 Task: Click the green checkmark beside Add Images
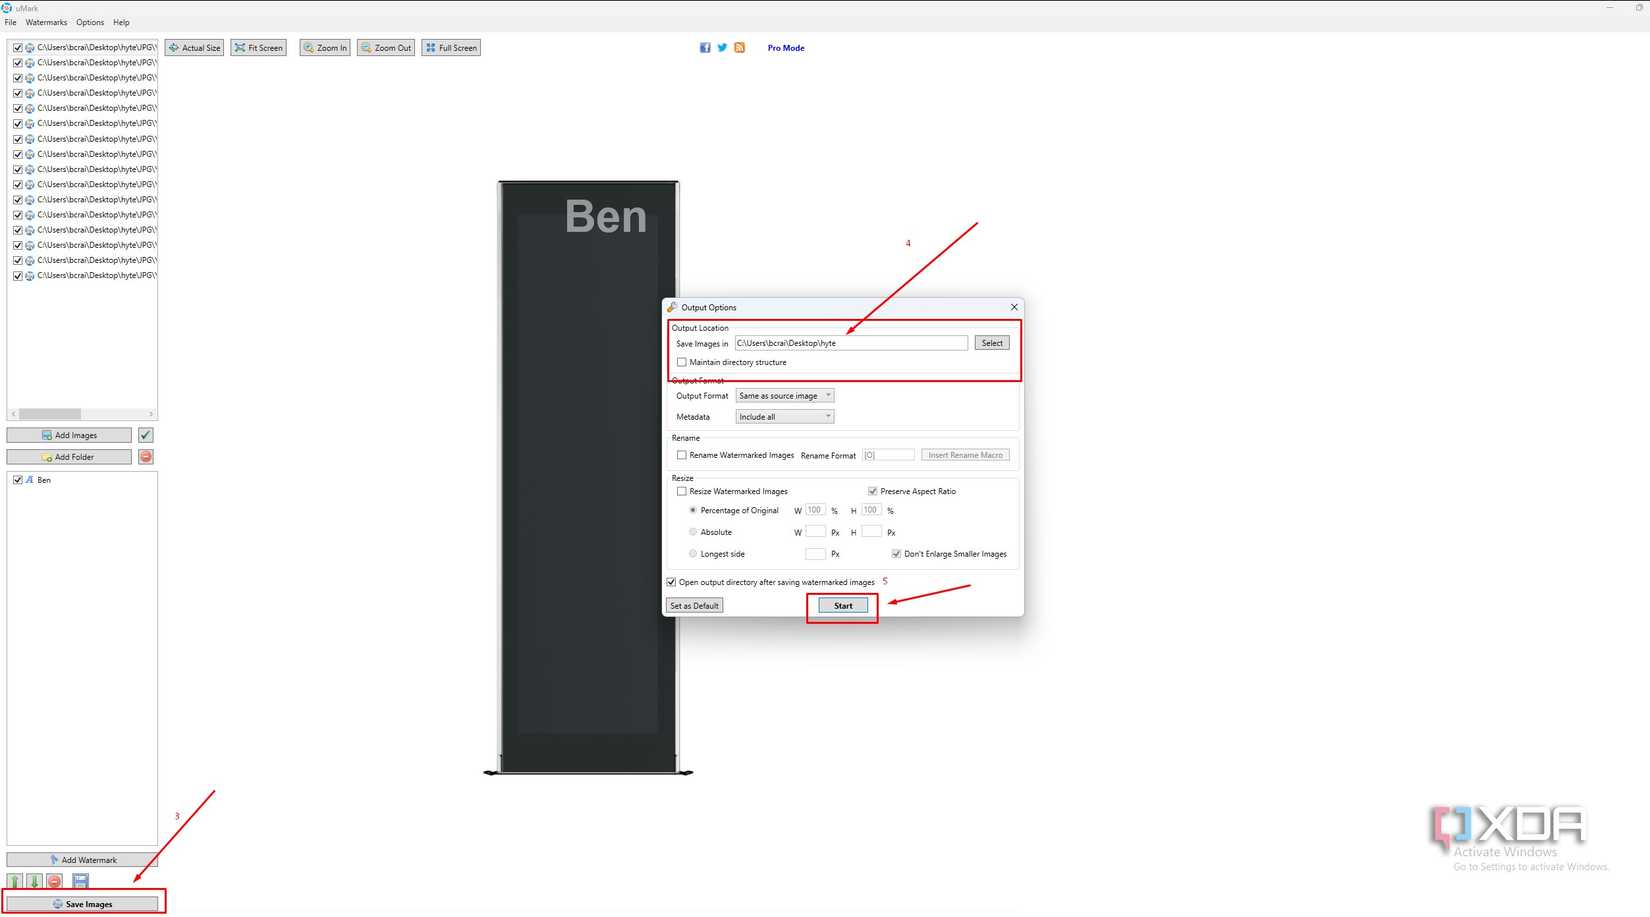pyautogui.click(x=146, y=435)
